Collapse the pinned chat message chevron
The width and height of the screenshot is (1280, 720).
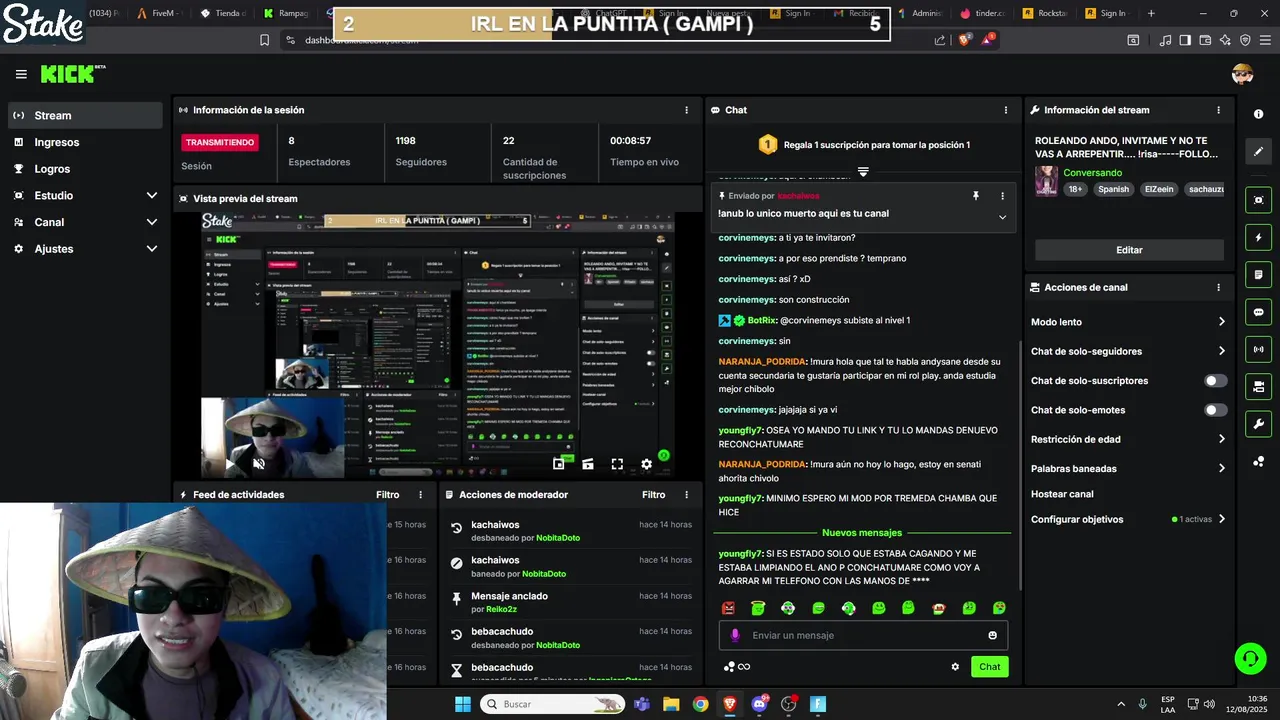click(1002, 217)
